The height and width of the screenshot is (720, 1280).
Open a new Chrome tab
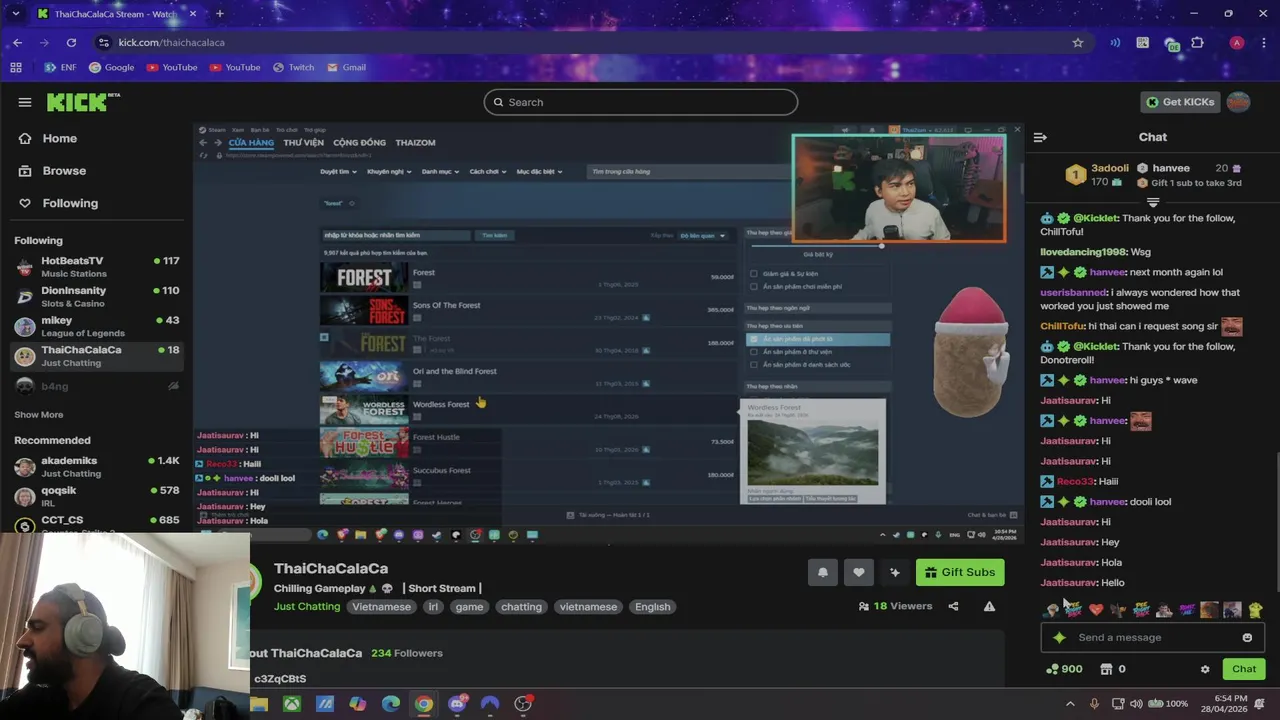tap(219, 14)
